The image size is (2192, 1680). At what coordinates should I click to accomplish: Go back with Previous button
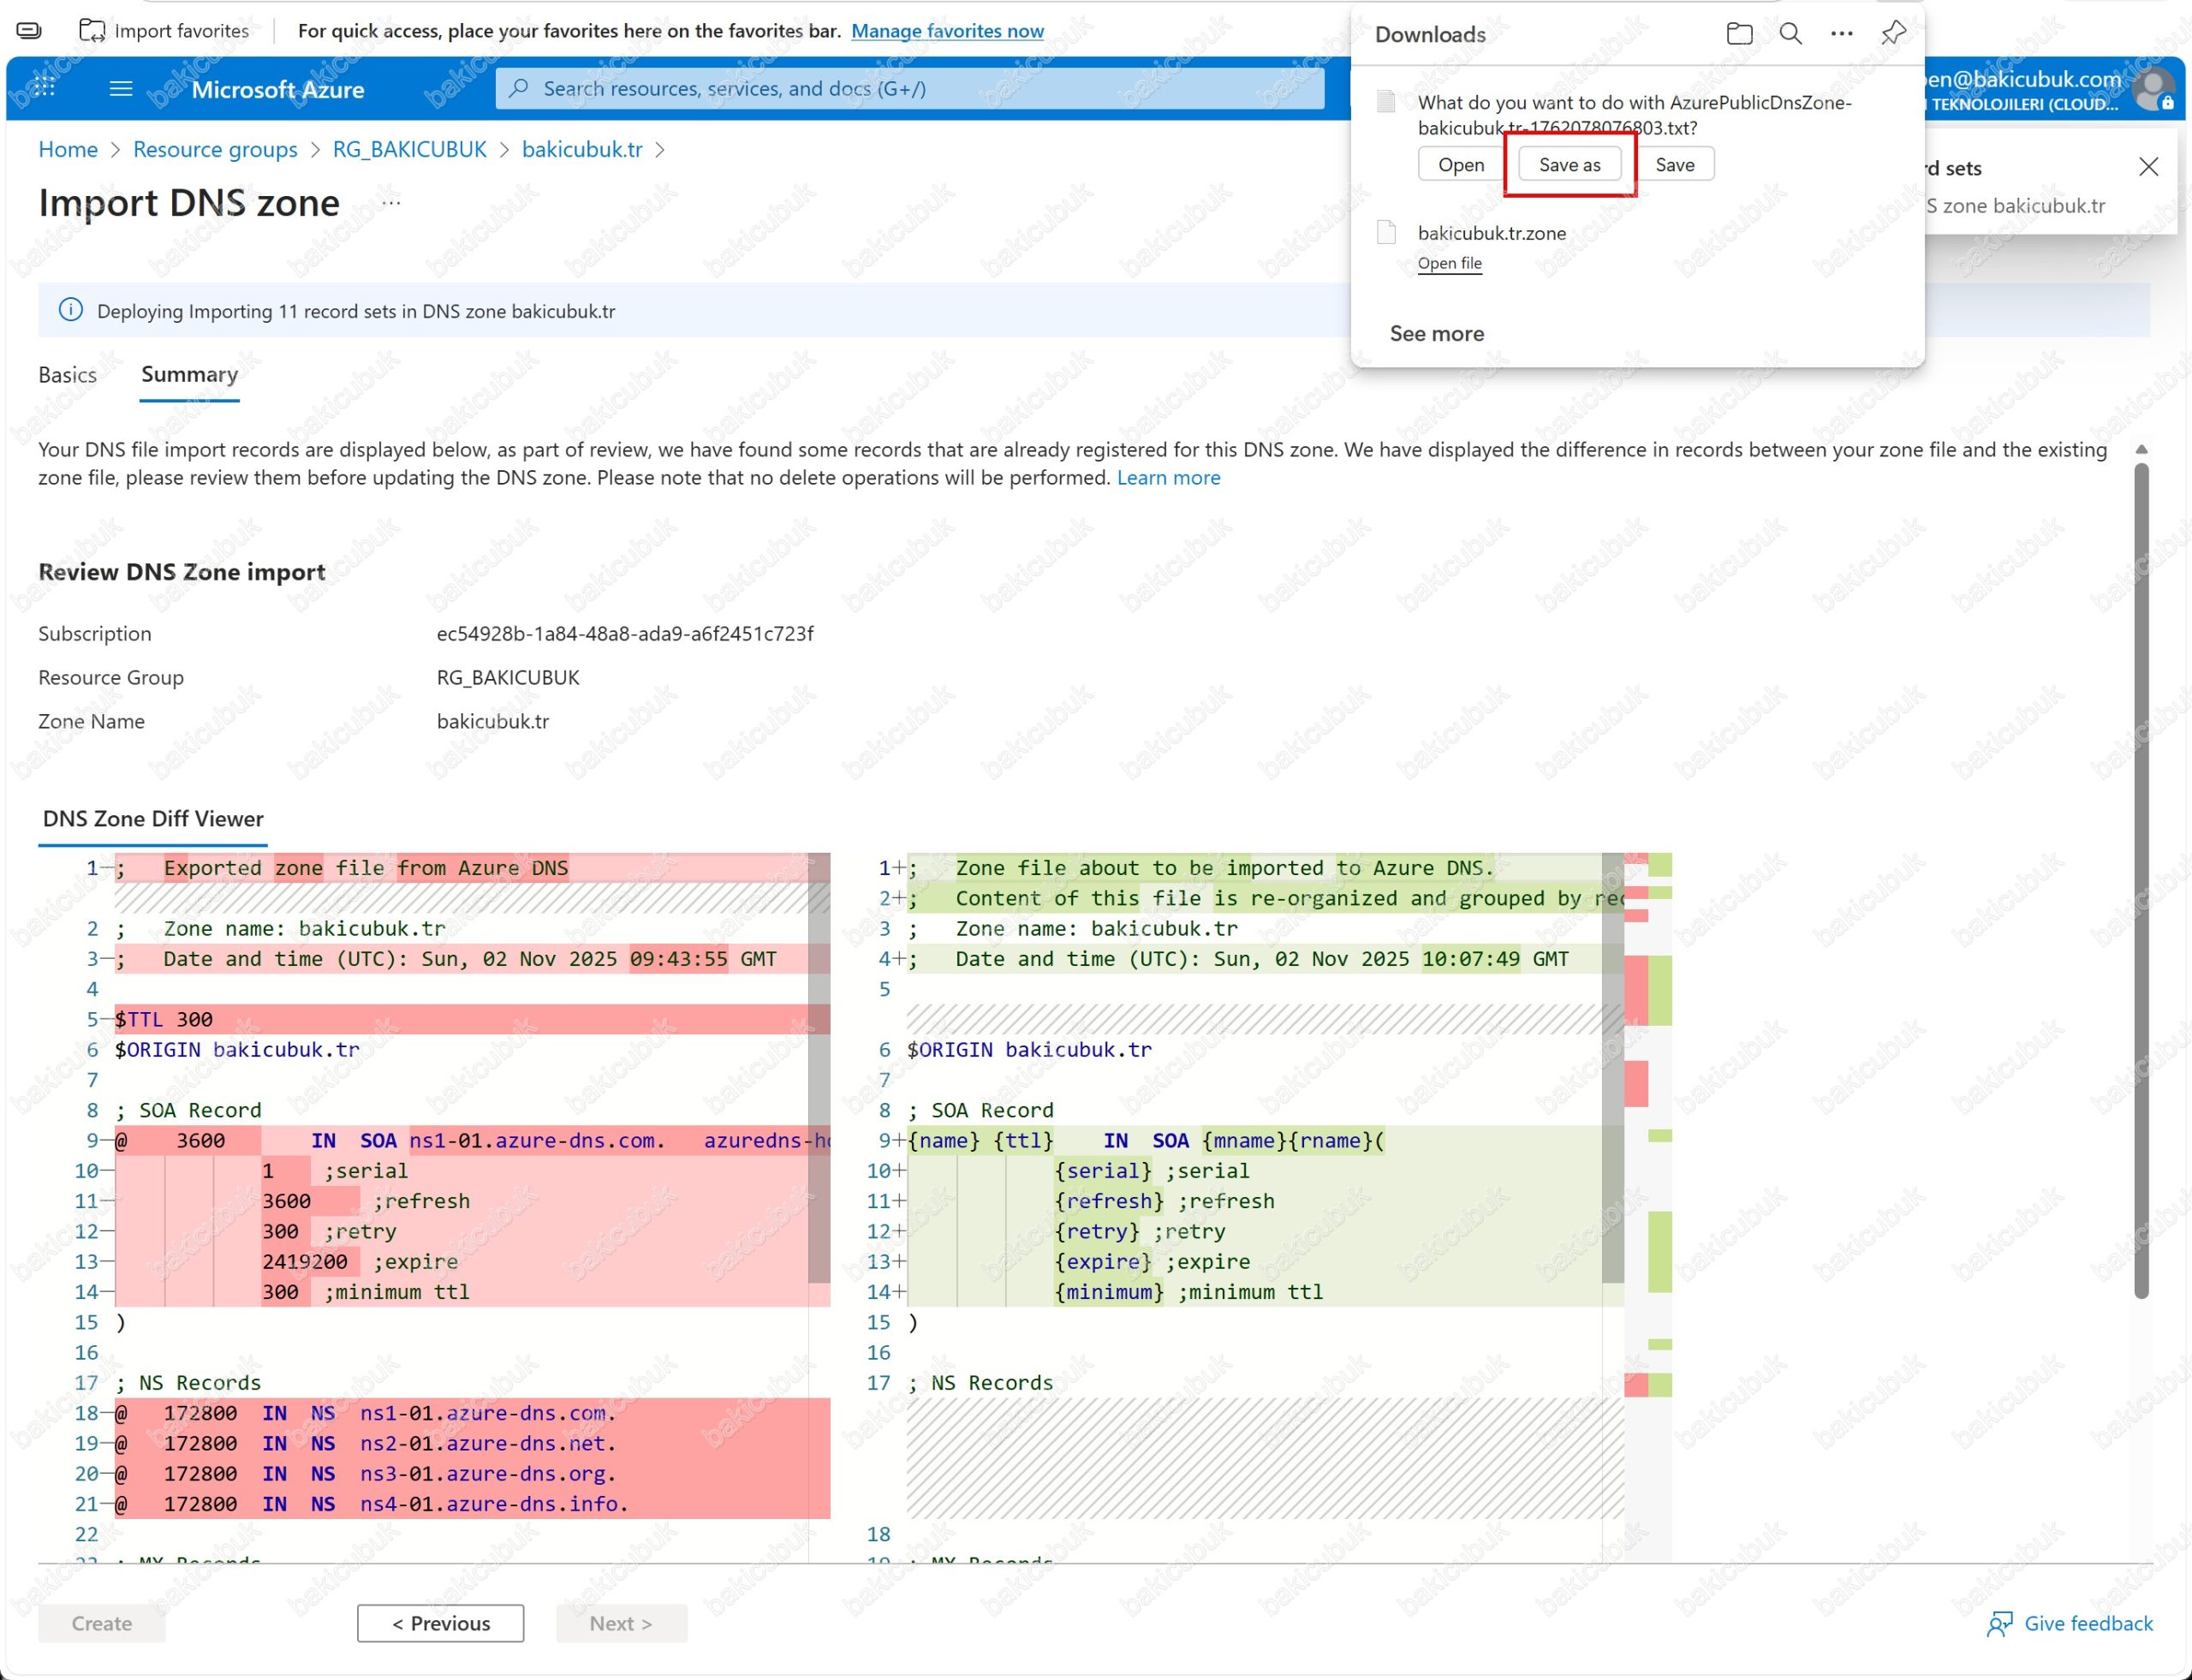[x=440, y=1623]
